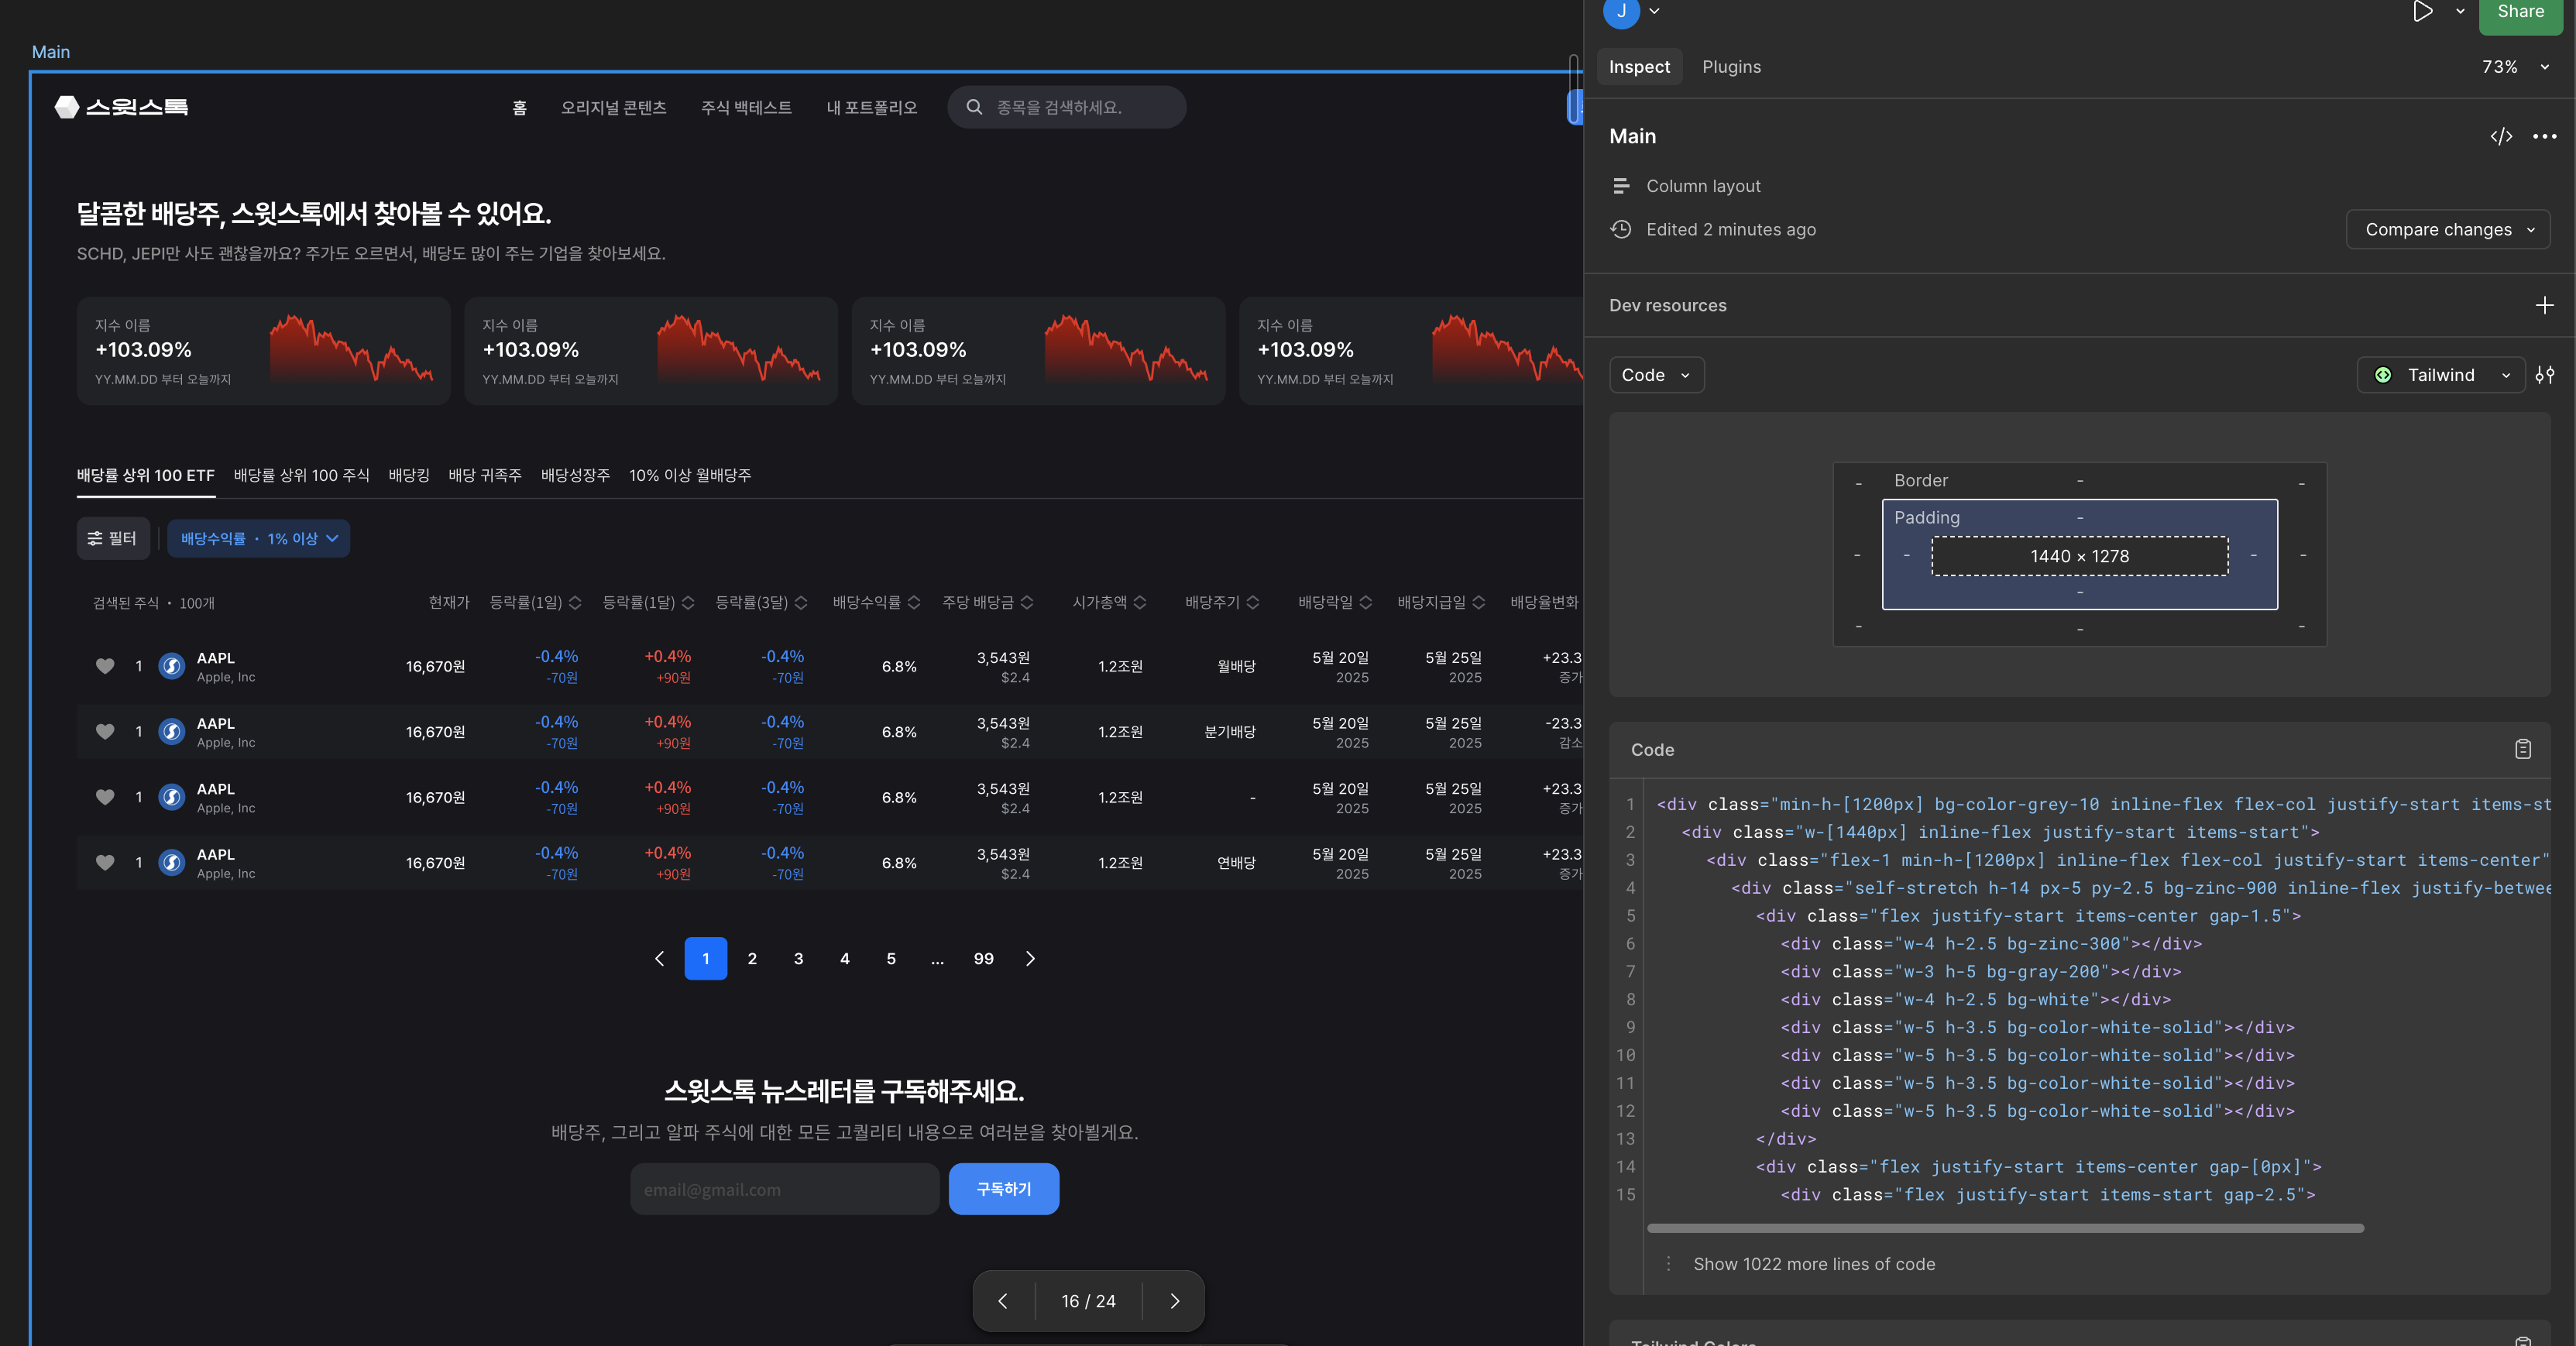Open the dropdown arrow beside the play button

click(2460, 12)
